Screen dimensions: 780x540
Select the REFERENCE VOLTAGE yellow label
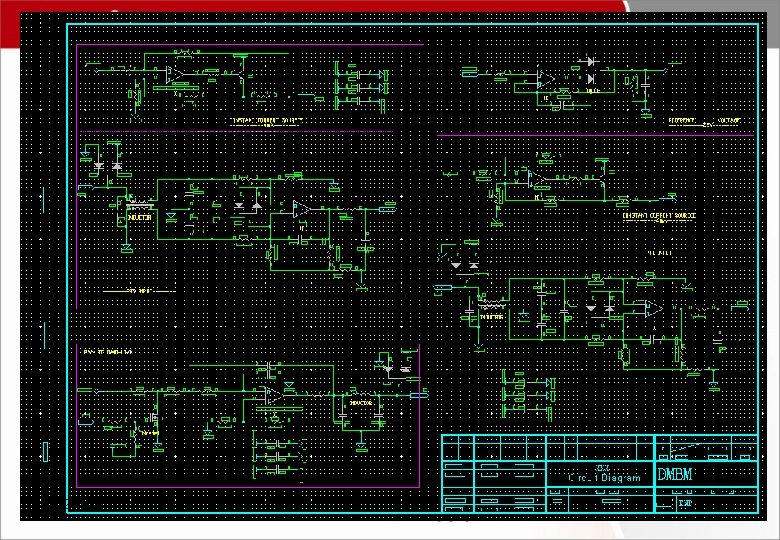coord(704,121)
